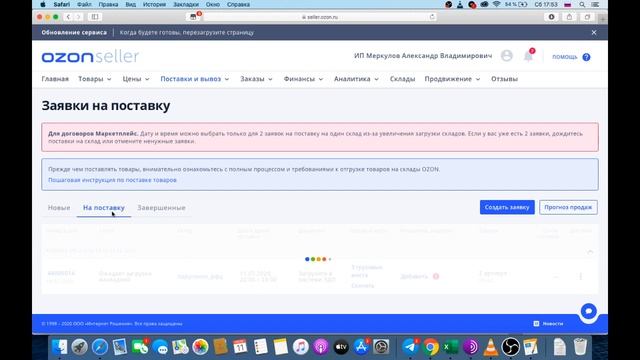The width and height of the screenshot is (640, 360).
Task: Open OBS Studio in the dock
Action: click(x=510, y=347)
